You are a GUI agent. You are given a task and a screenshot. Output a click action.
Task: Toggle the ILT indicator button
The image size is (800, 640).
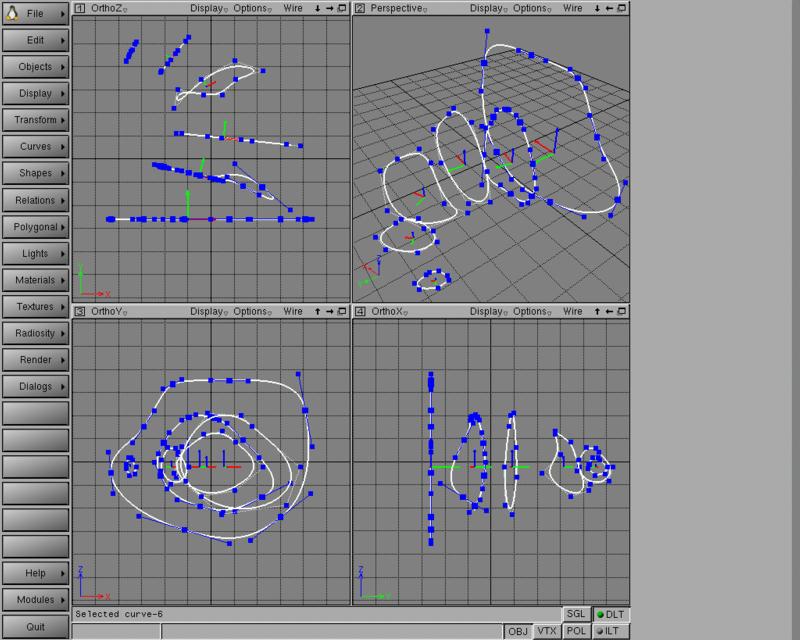tap(611, 631)
